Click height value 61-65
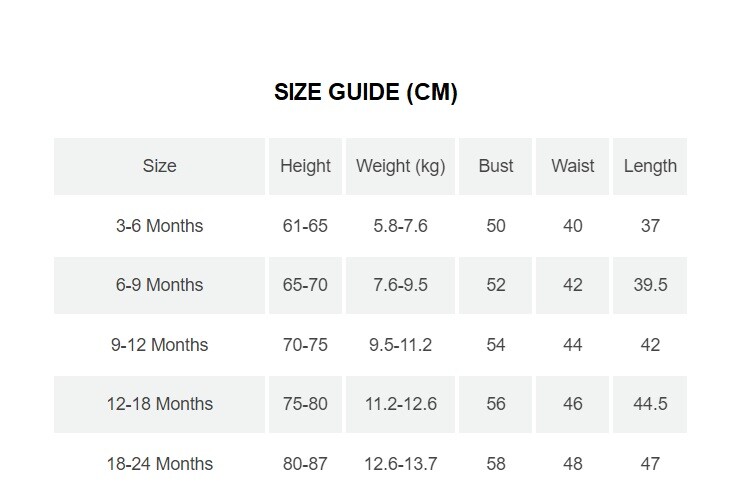Viewport: 750px width, 495px height. point(305,226)
